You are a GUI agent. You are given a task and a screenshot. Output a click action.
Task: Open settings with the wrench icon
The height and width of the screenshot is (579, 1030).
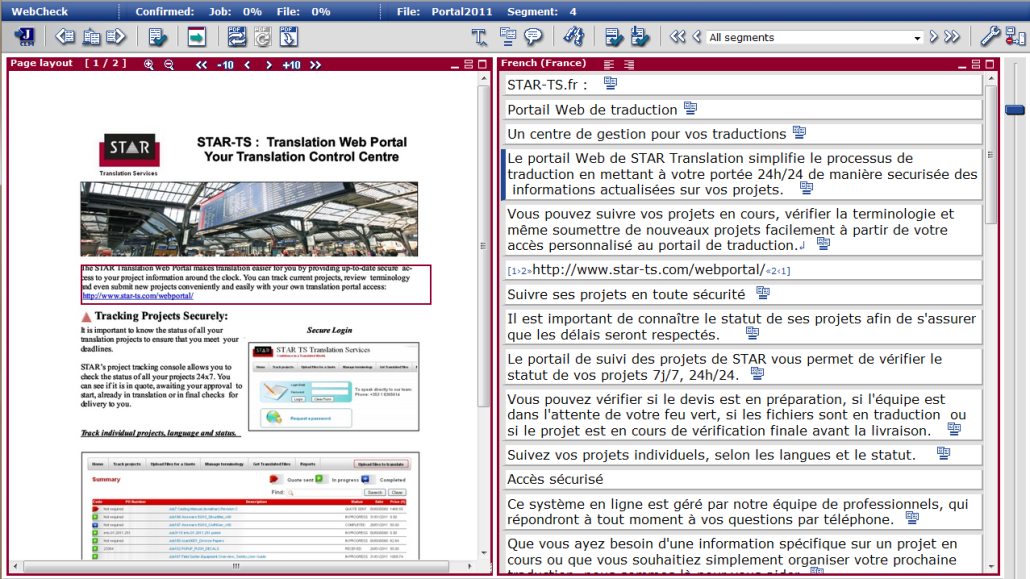point(989,37)
